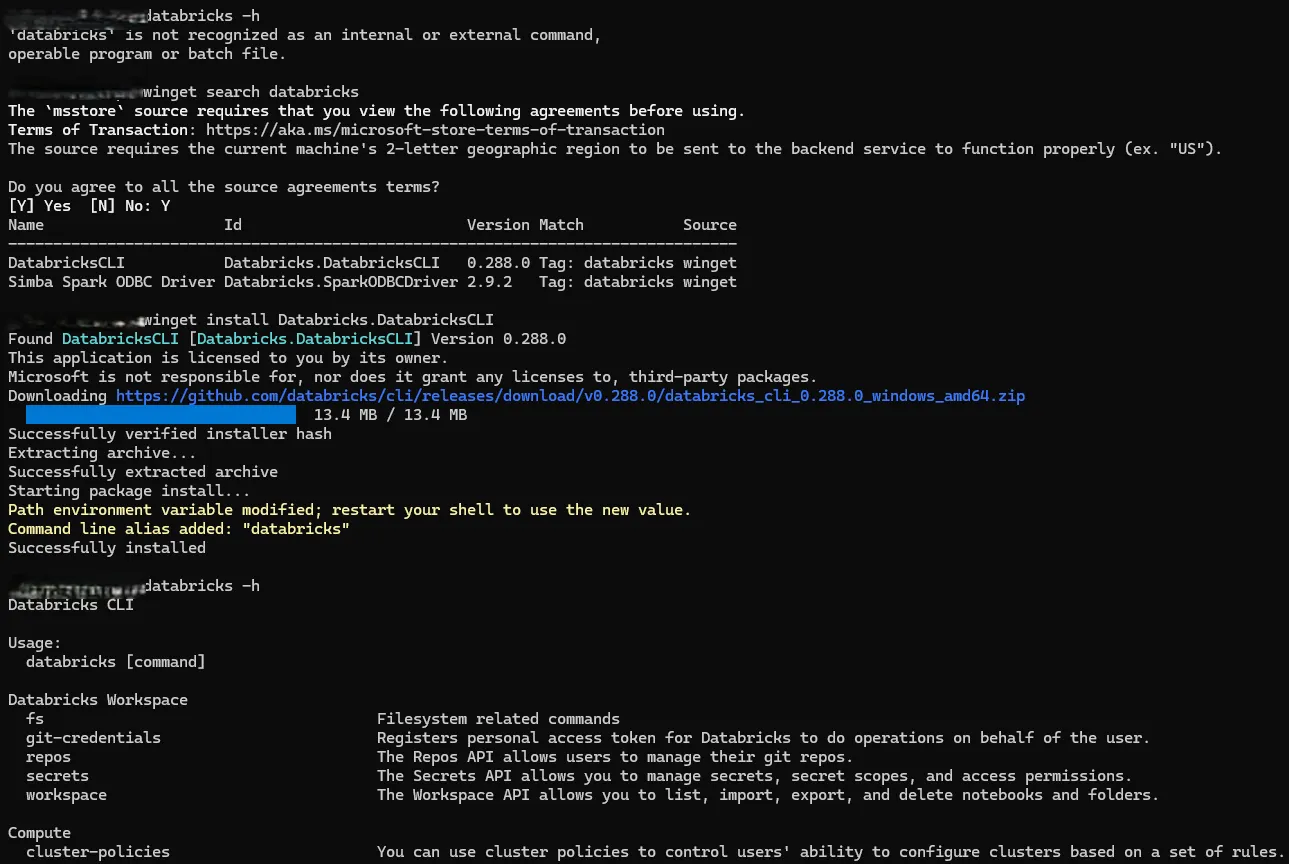
Task: Click the cyan DatabricksCLI name in Found line
Action: click(120, 339)
